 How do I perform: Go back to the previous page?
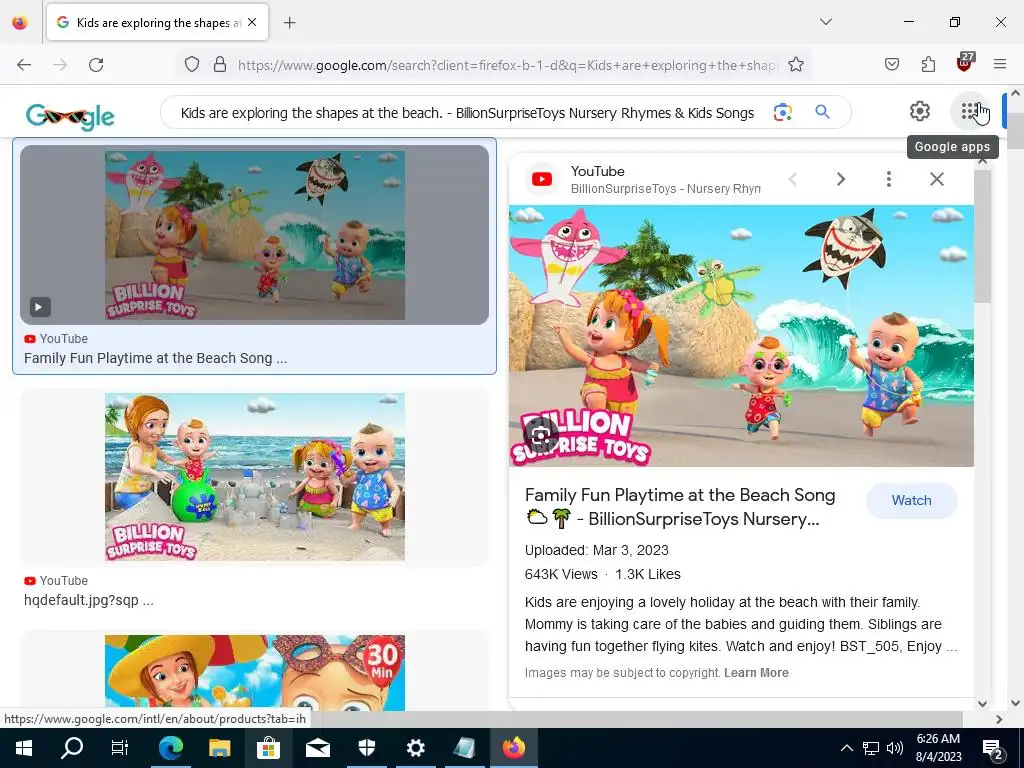click(x=24, y=65)
